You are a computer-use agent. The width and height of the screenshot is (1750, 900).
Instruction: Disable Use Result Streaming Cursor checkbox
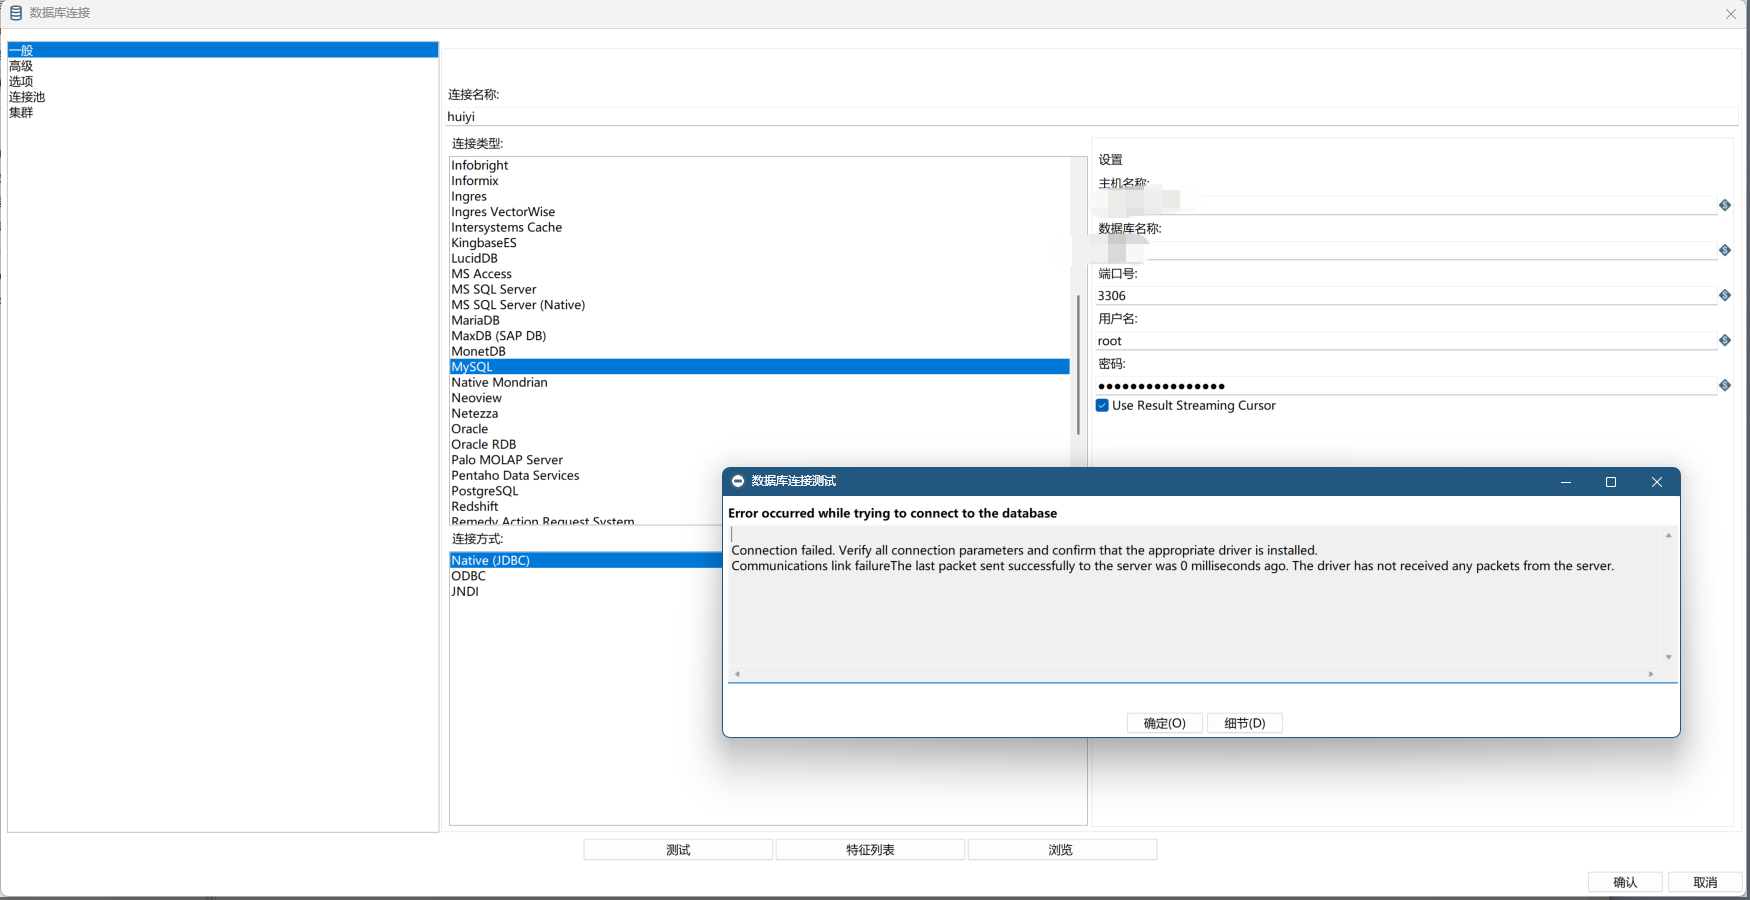[x=1102, y=406]
